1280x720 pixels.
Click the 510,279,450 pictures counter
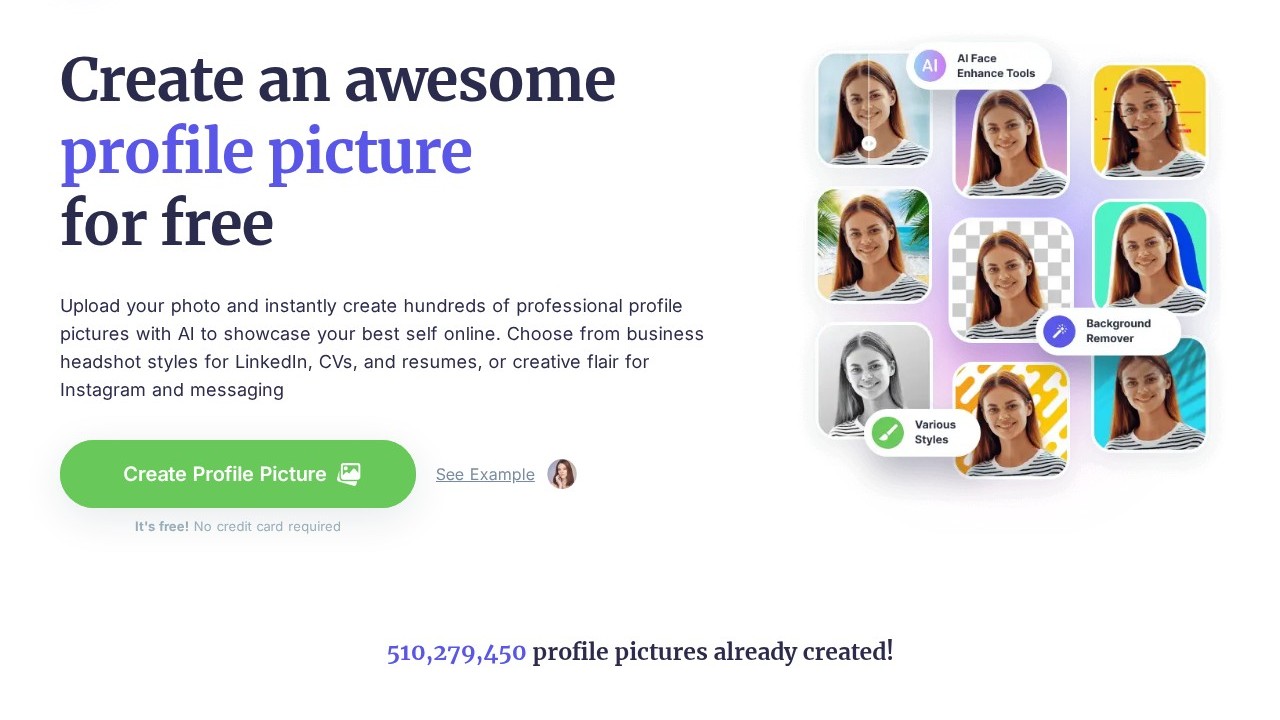point(456,653)
